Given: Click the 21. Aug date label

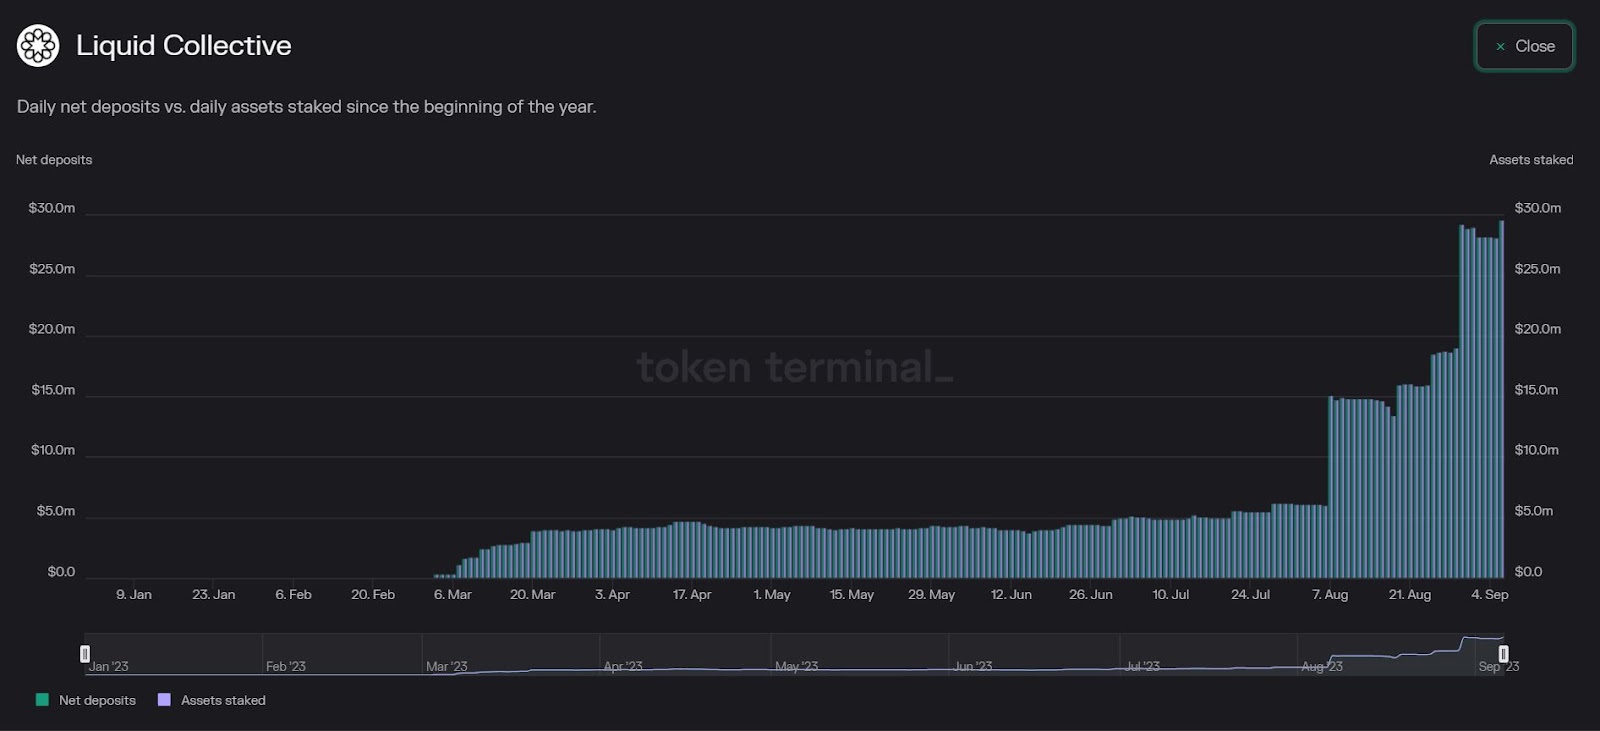Looking at the screenshot, I should (1410, 595).
